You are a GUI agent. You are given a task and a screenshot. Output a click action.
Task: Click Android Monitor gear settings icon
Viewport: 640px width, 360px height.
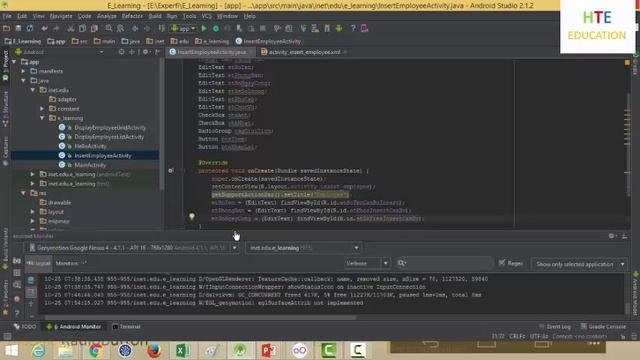tap(611, 236)
